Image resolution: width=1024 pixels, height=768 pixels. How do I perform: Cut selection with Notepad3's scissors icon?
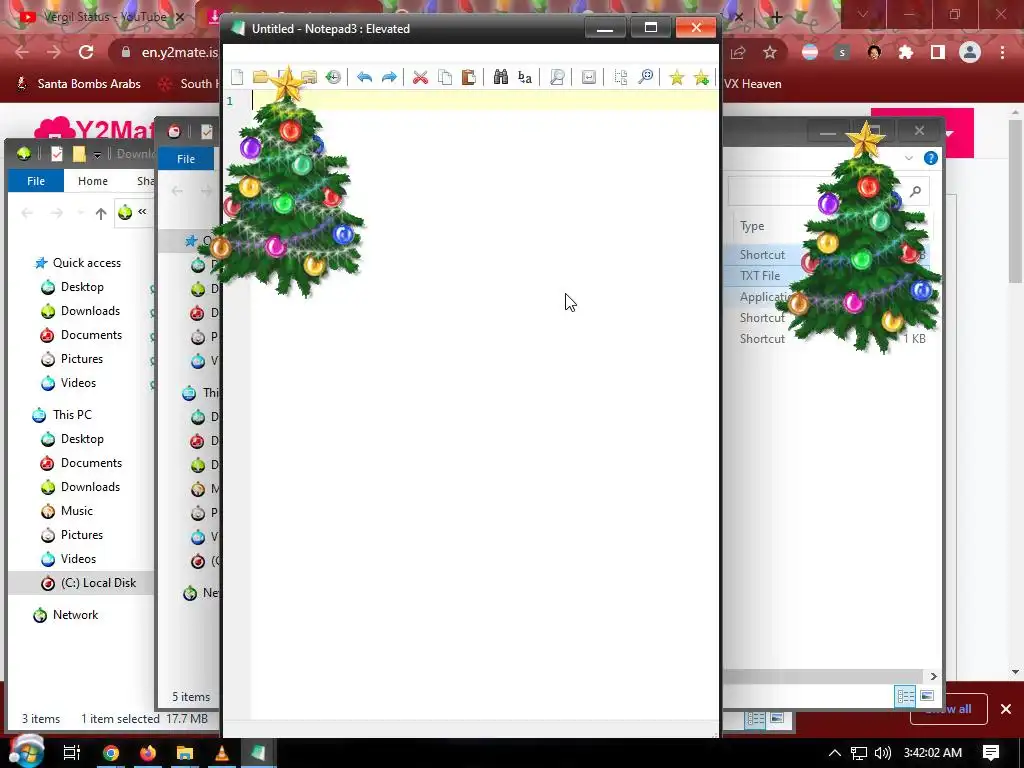[420, 78]
